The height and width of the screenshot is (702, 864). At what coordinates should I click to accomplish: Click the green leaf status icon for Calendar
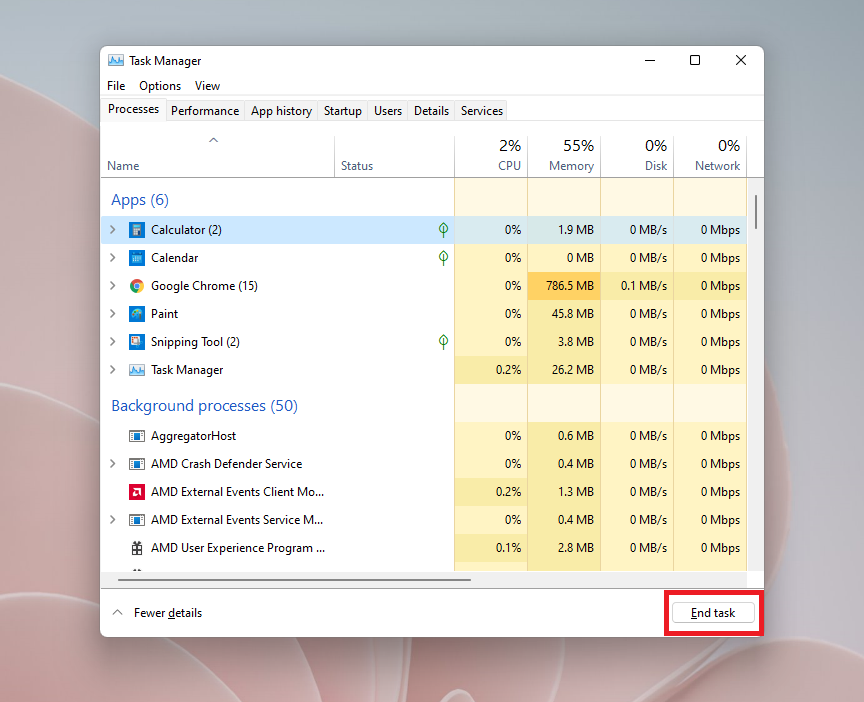click(443, 258)
